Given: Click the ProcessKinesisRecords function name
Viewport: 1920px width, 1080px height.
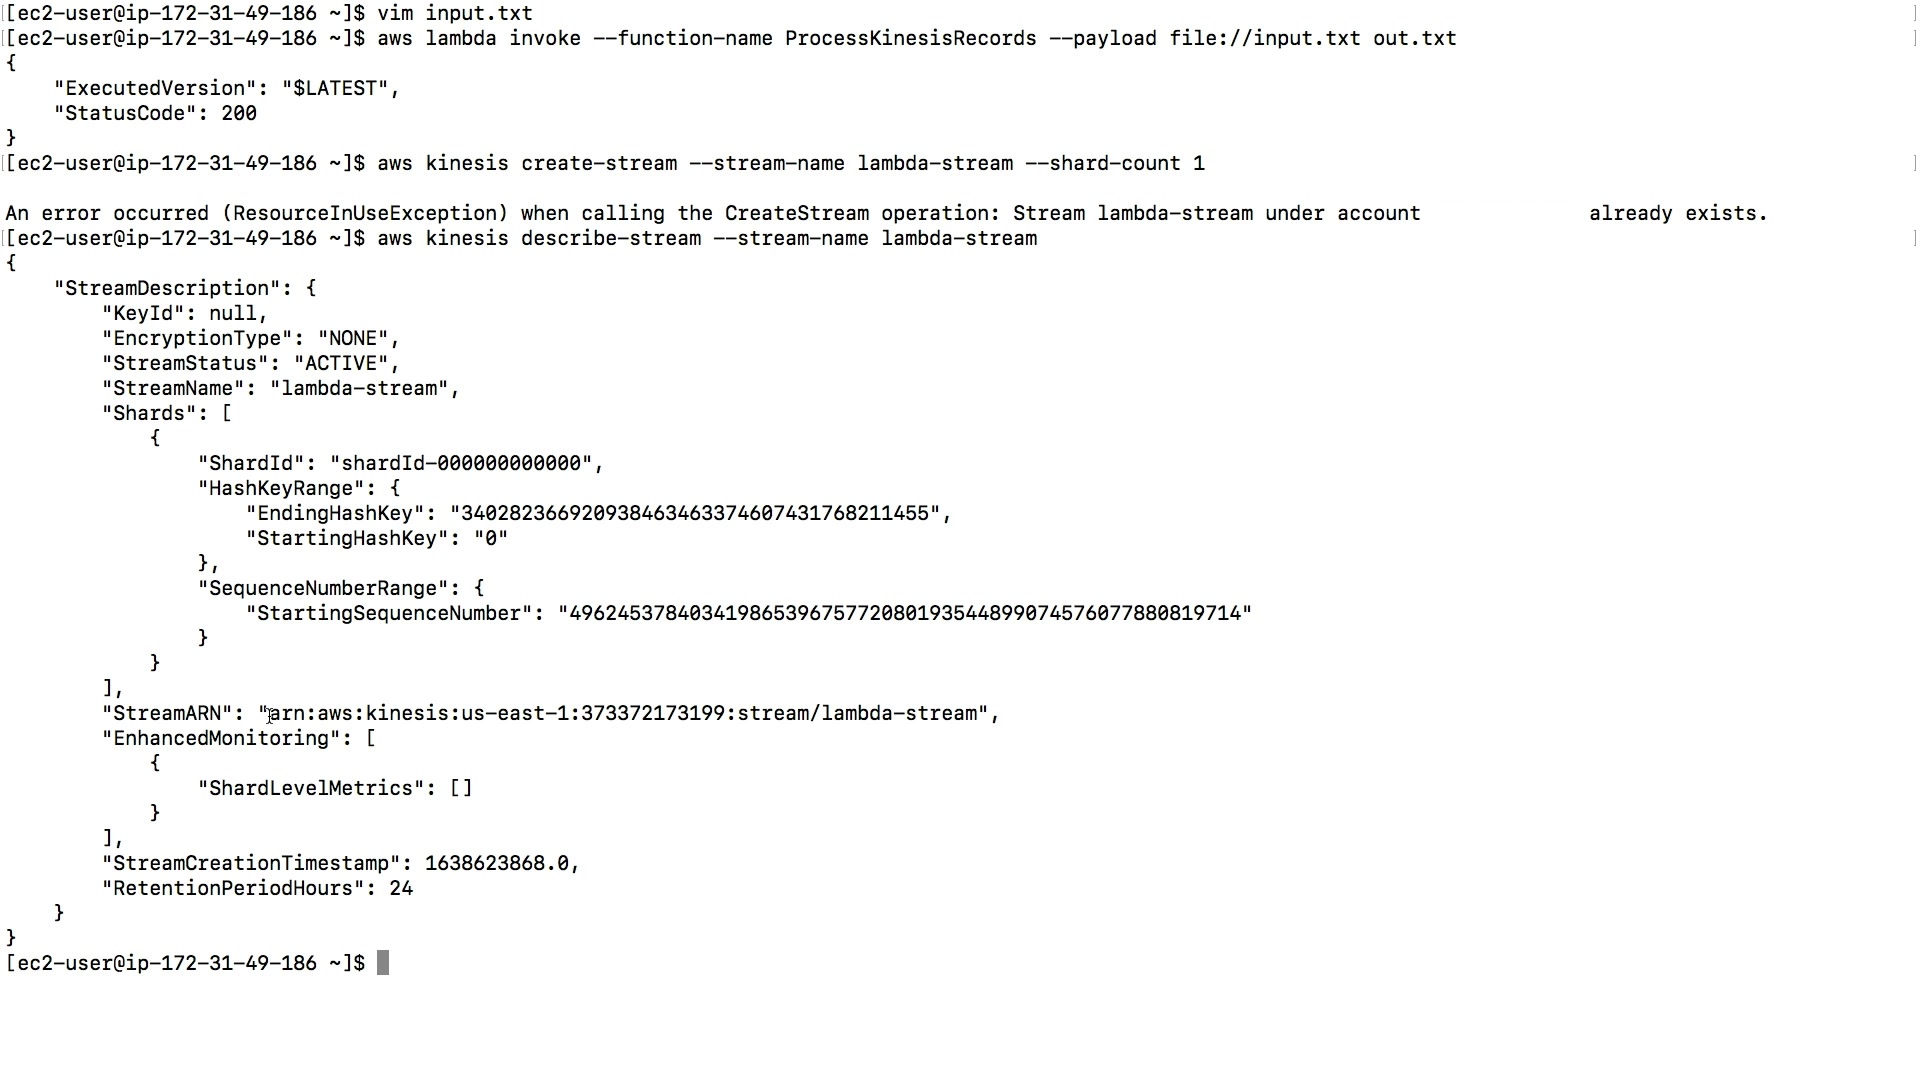Looking at the screenshot, I should [x=910, y=38].
